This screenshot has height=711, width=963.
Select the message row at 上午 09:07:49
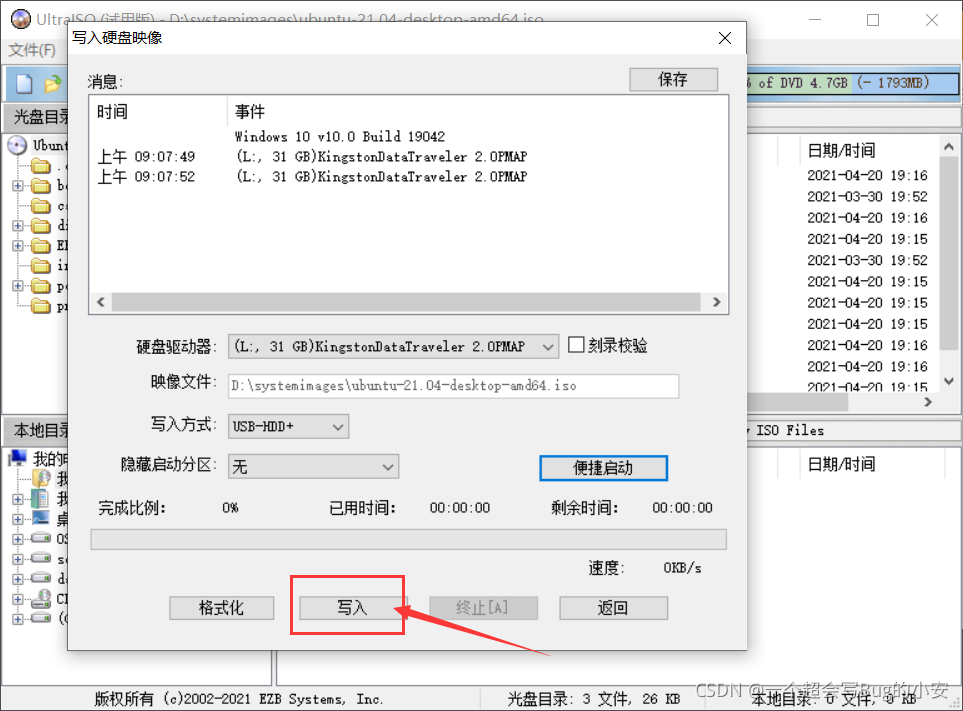pyautogui.click(x=312, y=157)
